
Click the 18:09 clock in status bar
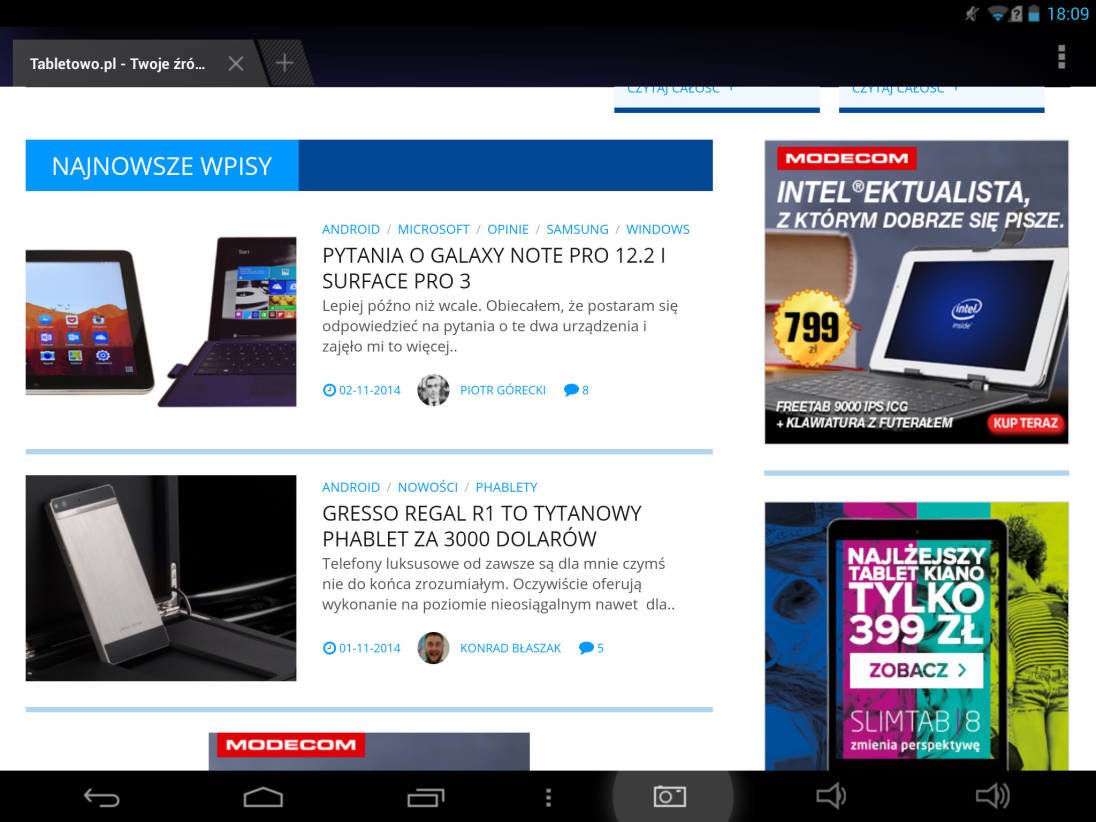1067,14
